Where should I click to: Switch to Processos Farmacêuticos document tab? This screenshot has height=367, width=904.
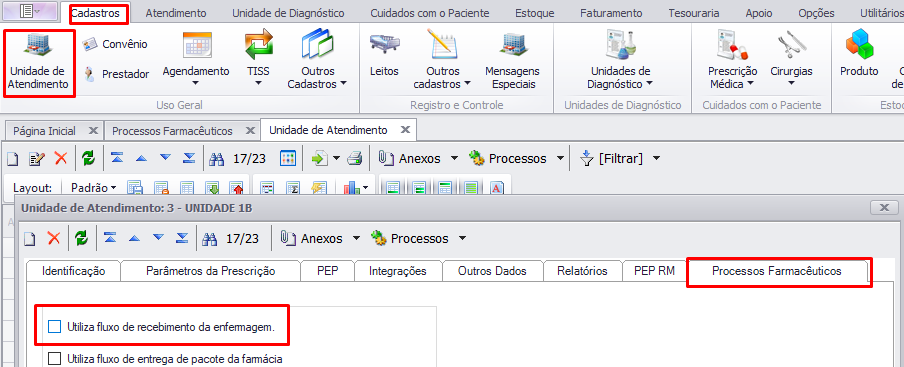172,131
